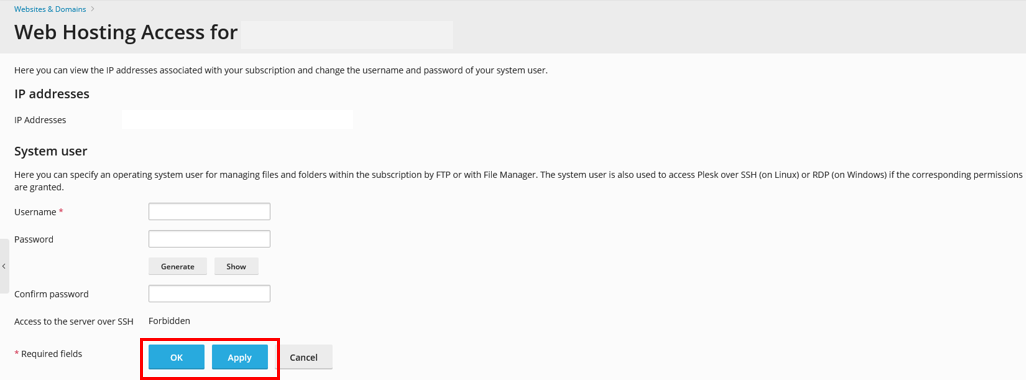Click the Web Hosting Access page title

[x=126, y=33]
